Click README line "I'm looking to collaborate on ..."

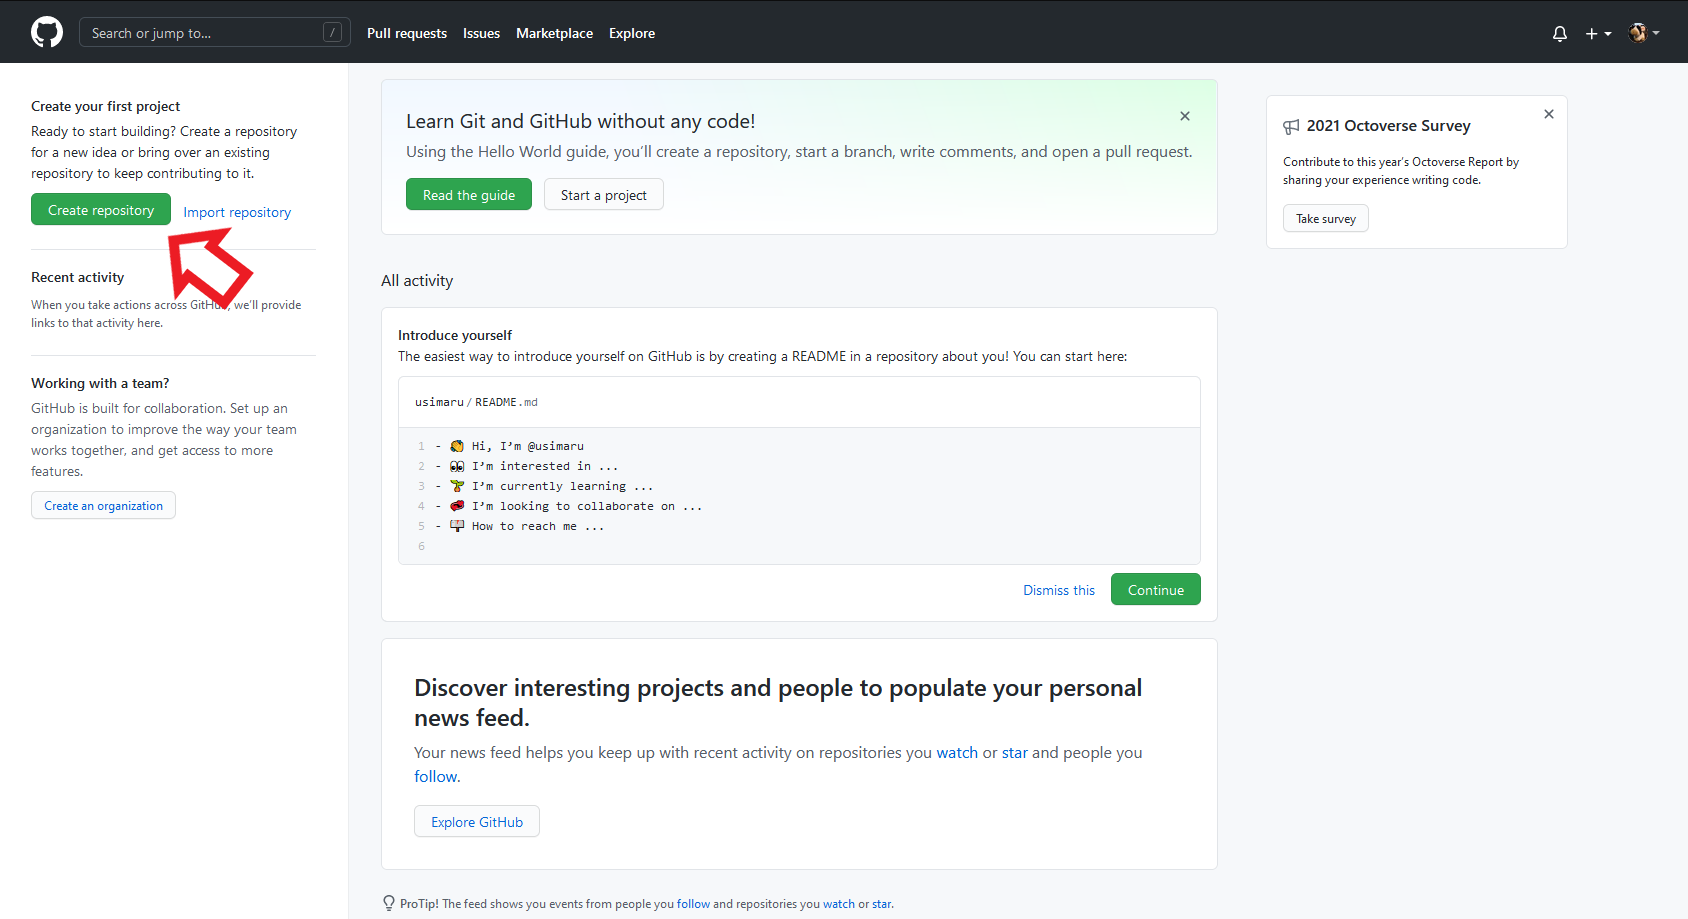(x=587, y=506)
